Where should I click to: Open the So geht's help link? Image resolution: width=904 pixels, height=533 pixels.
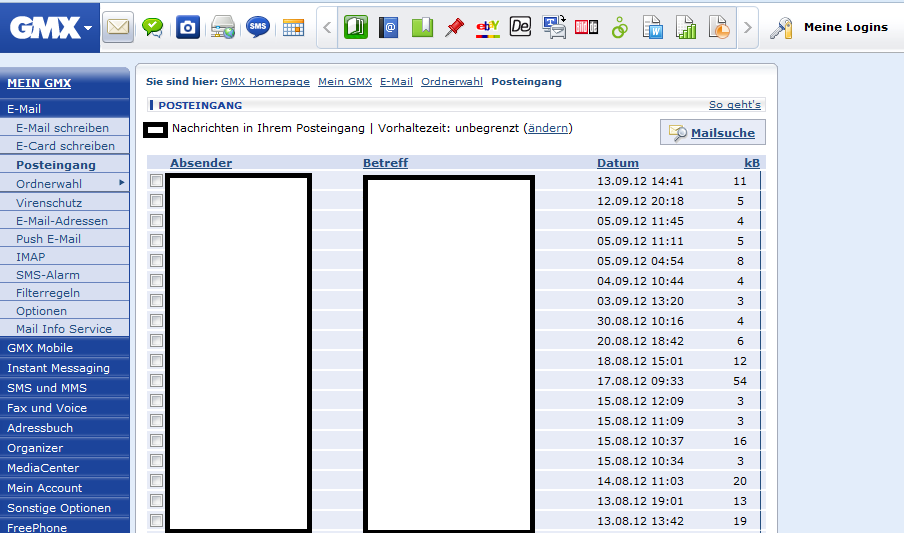pyautogui.click(x=734, y=105)
